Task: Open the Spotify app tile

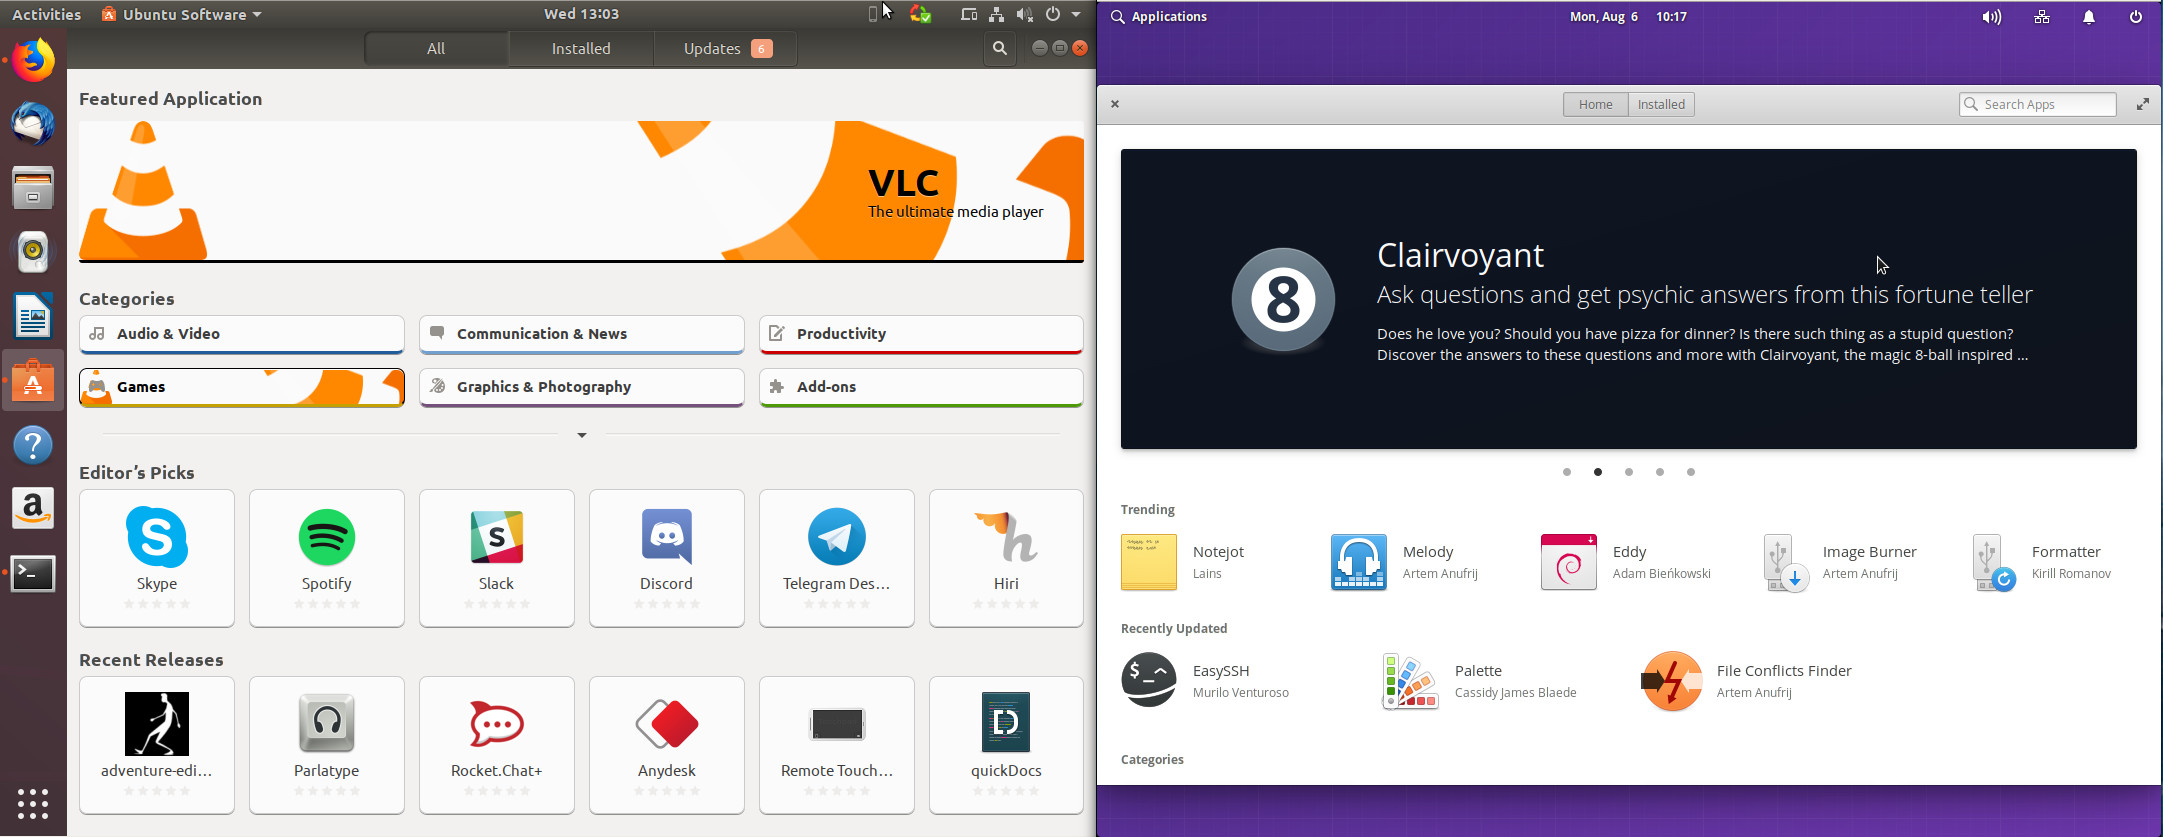Action: click(x=327, y=558)
